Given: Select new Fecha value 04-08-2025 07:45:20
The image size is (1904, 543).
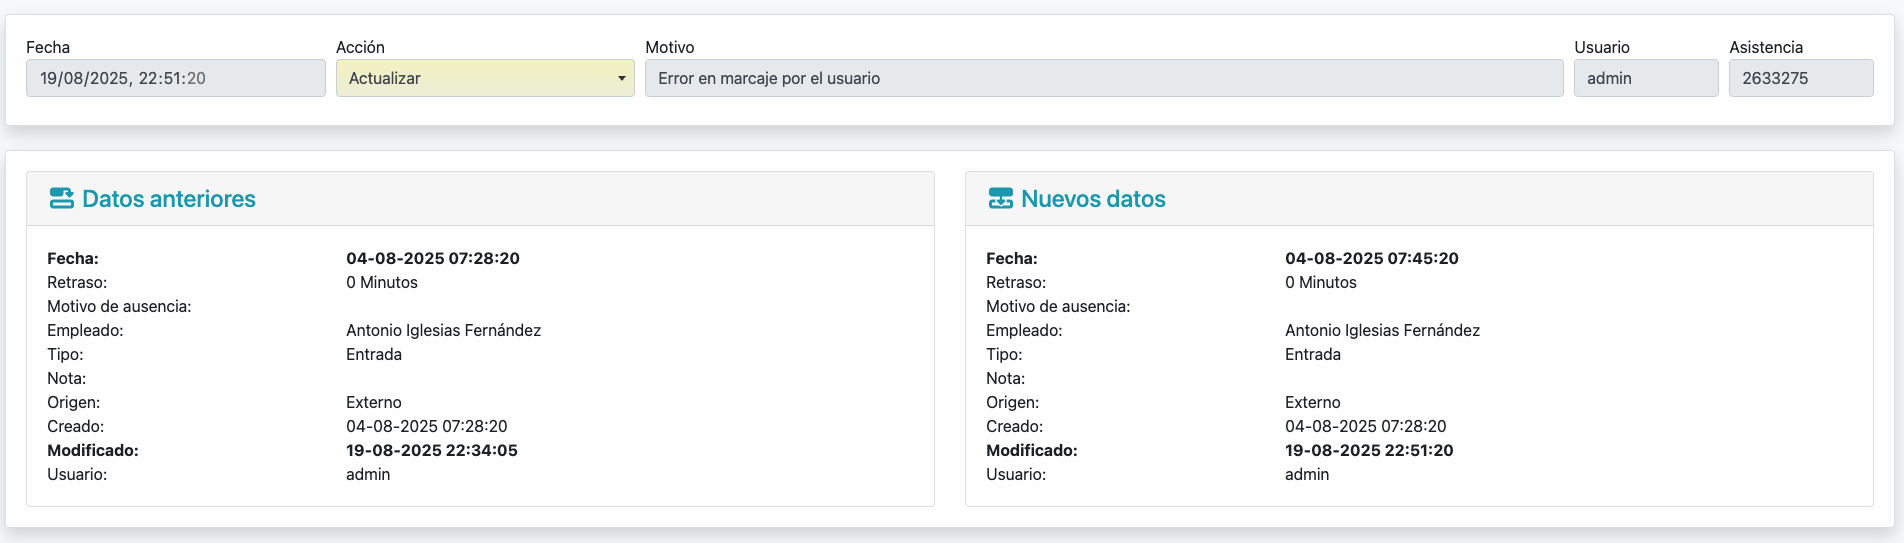Looking at the screenshot, I should click(x=1371, y=258).
